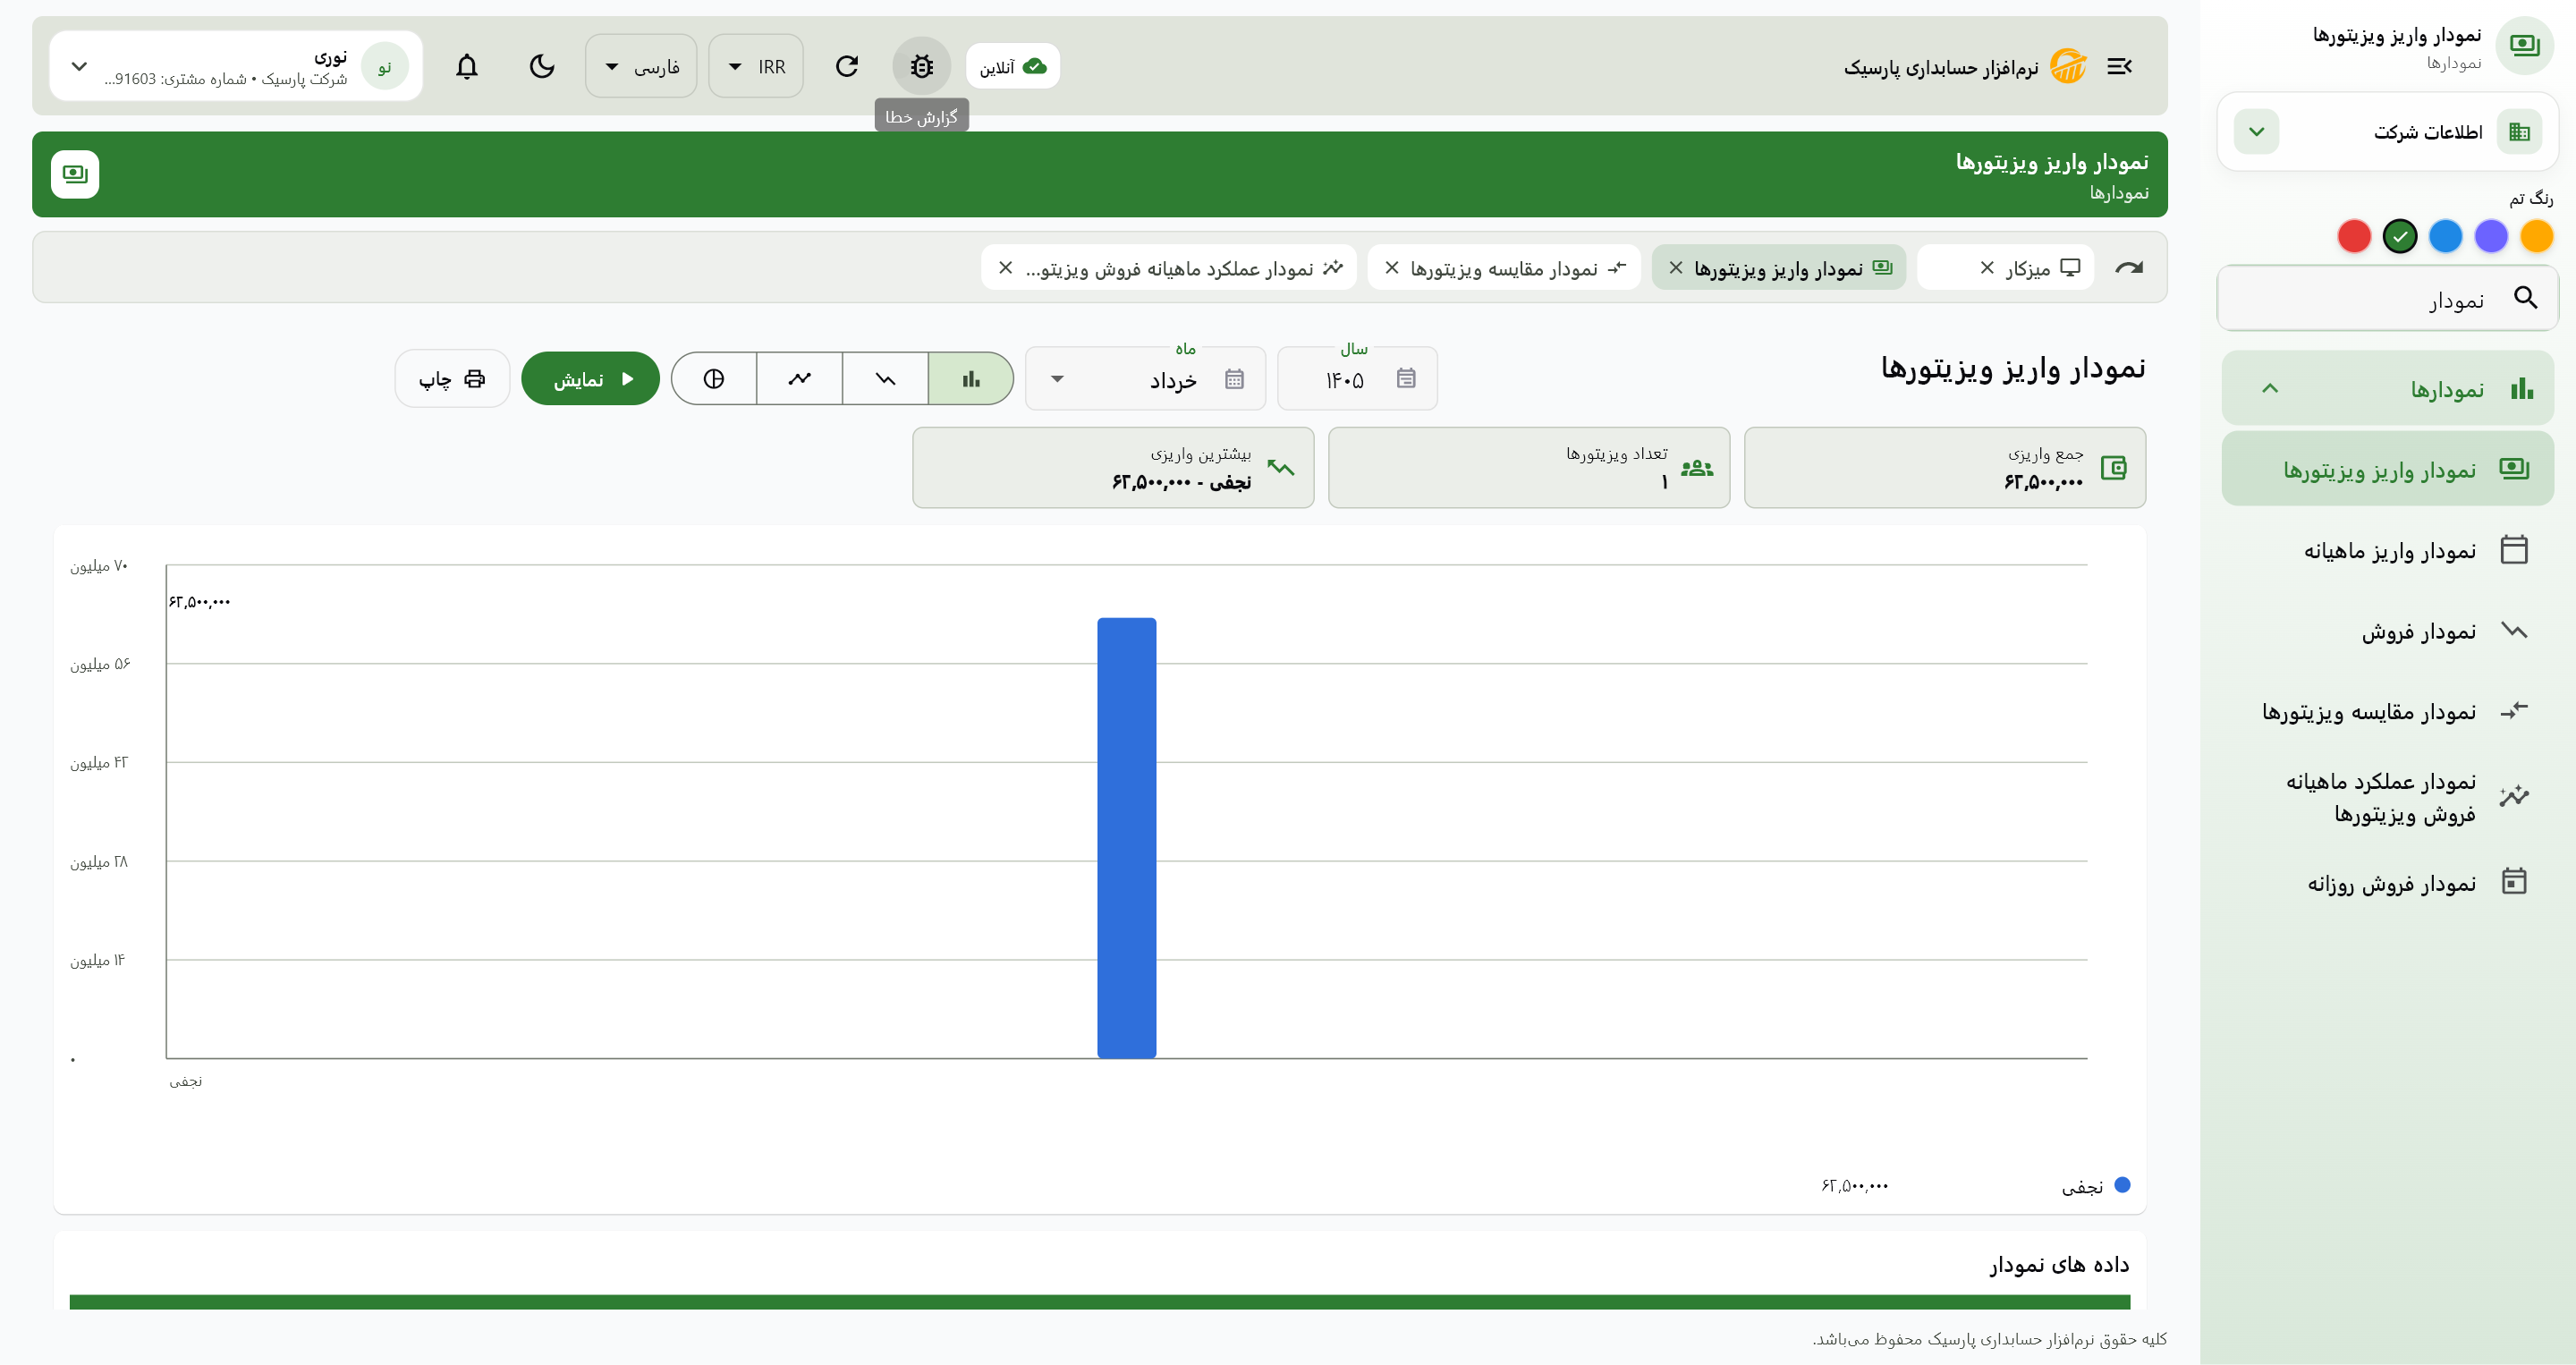The height and width of the screenshot is (1365, 2576).
Task: Select pie chart view type
Action: coord(714,378)
